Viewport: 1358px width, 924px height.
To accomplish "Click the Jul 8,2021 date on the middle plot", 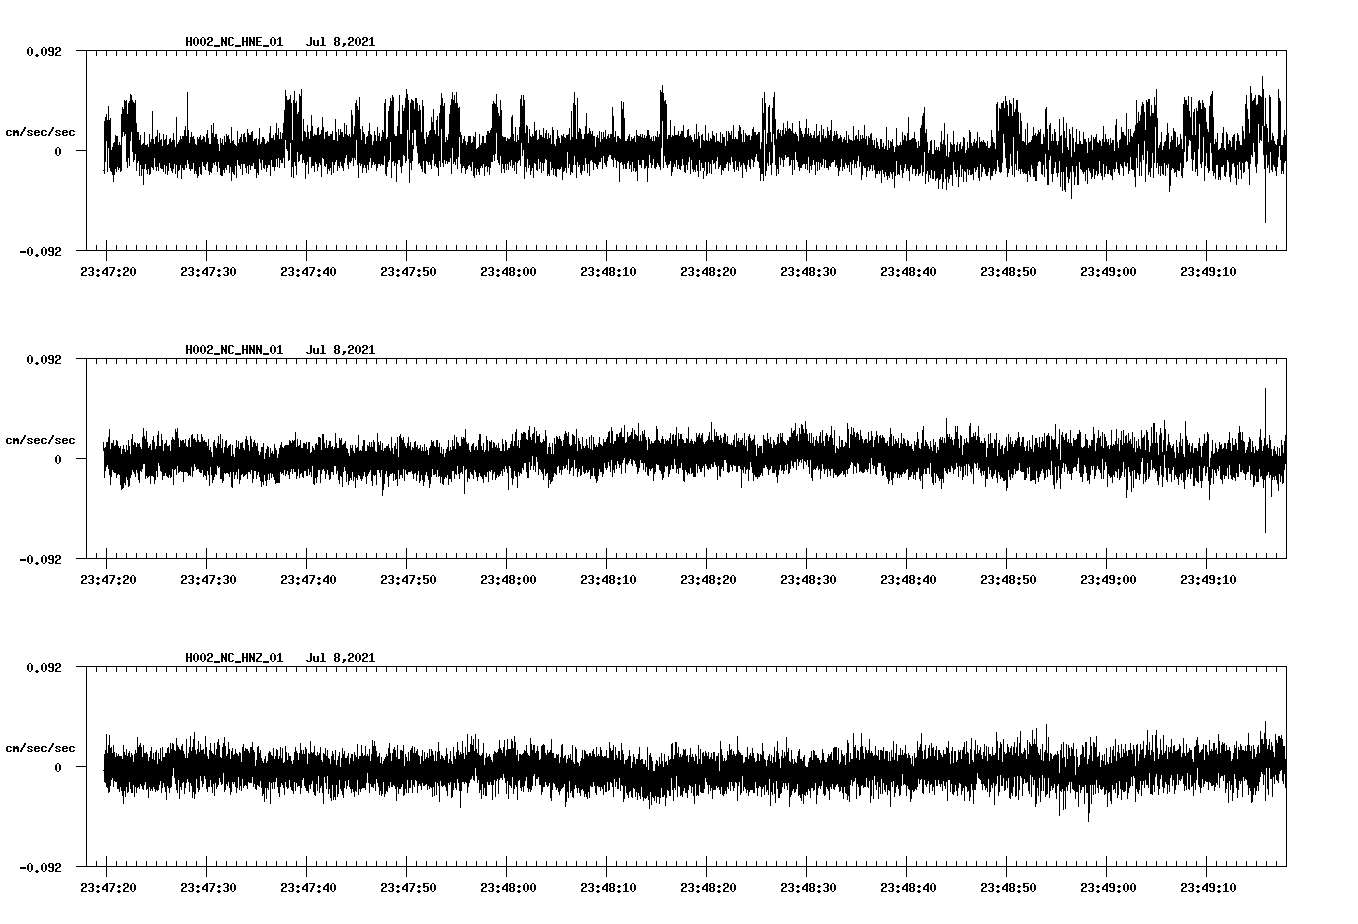I will 342,349.
